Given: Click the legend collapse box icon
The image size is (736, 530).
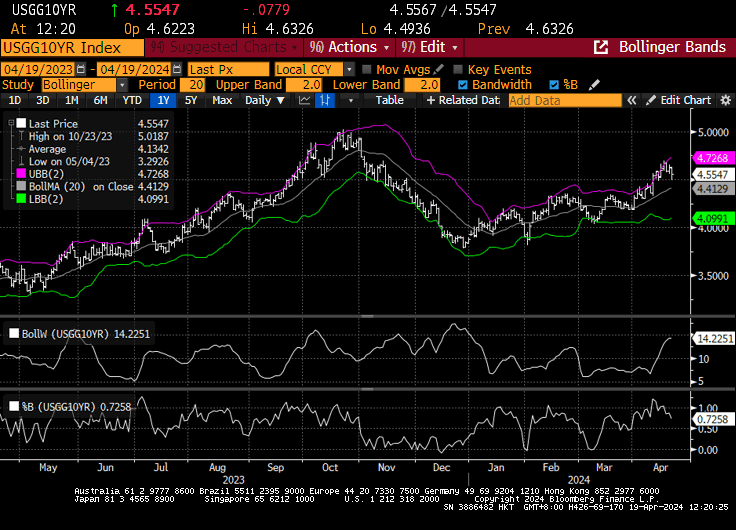Looking at the screenshot, I should click(11, 123).
